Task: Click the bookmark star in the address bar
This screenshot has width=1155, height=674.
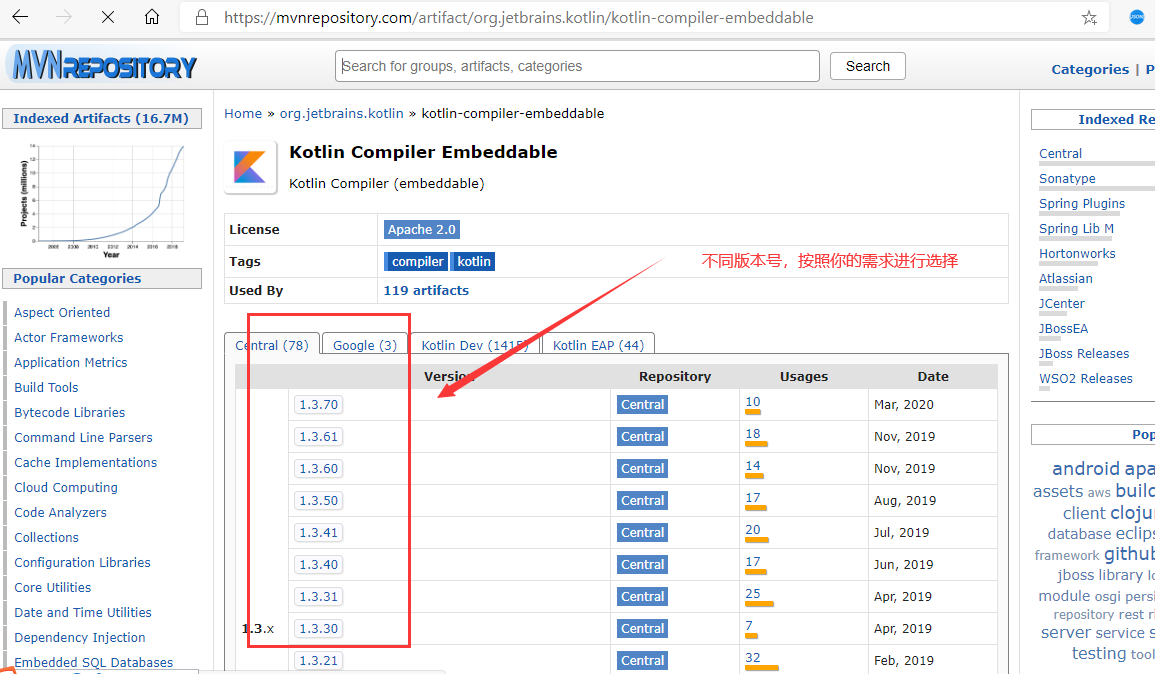Action: [x=1089, y=17]
